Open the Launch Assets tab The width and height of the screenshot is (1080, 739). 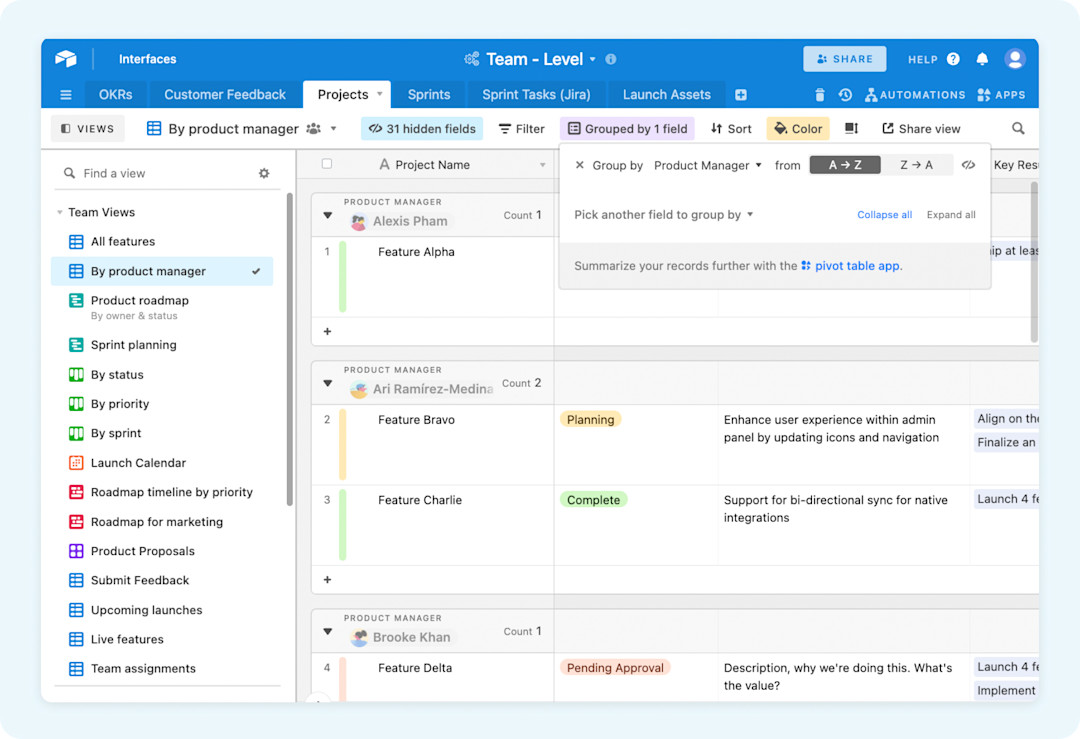[666, 94]
